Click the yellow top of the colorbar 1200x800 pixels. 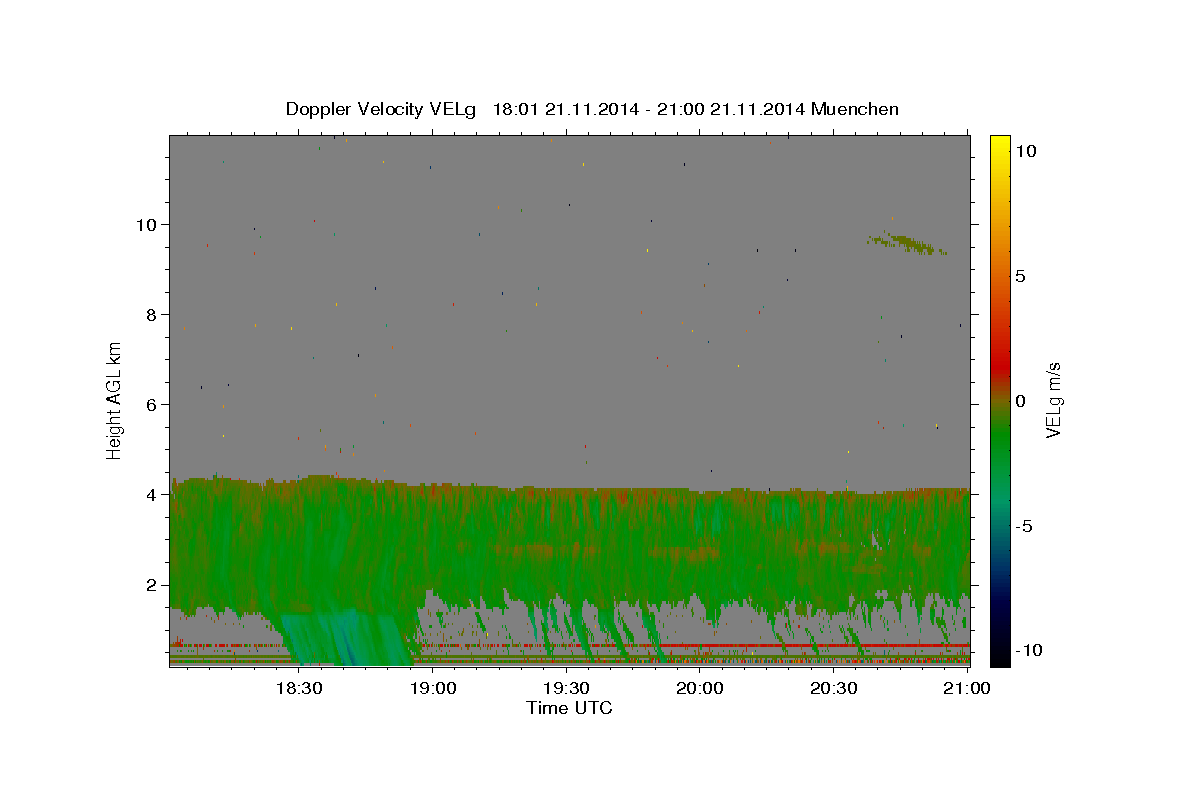tap(999, 145)
